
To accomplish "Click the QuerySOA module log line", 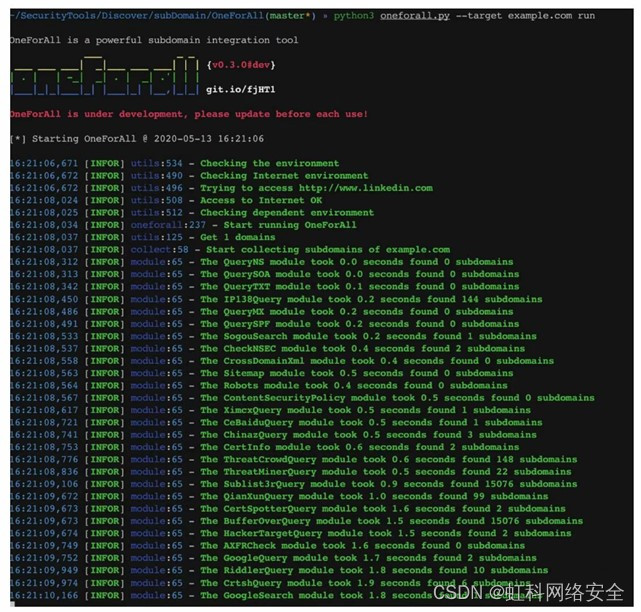I will pos(264,274).
